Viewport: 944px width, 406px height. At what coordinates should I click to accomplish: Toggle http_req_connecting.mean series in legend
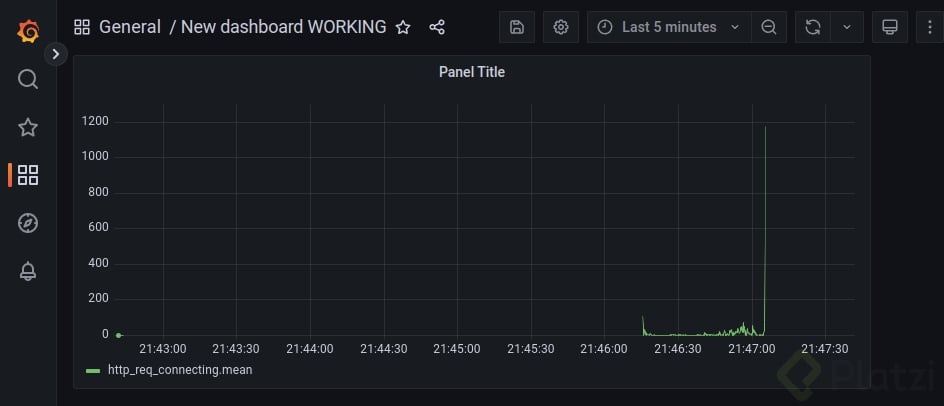180,370
